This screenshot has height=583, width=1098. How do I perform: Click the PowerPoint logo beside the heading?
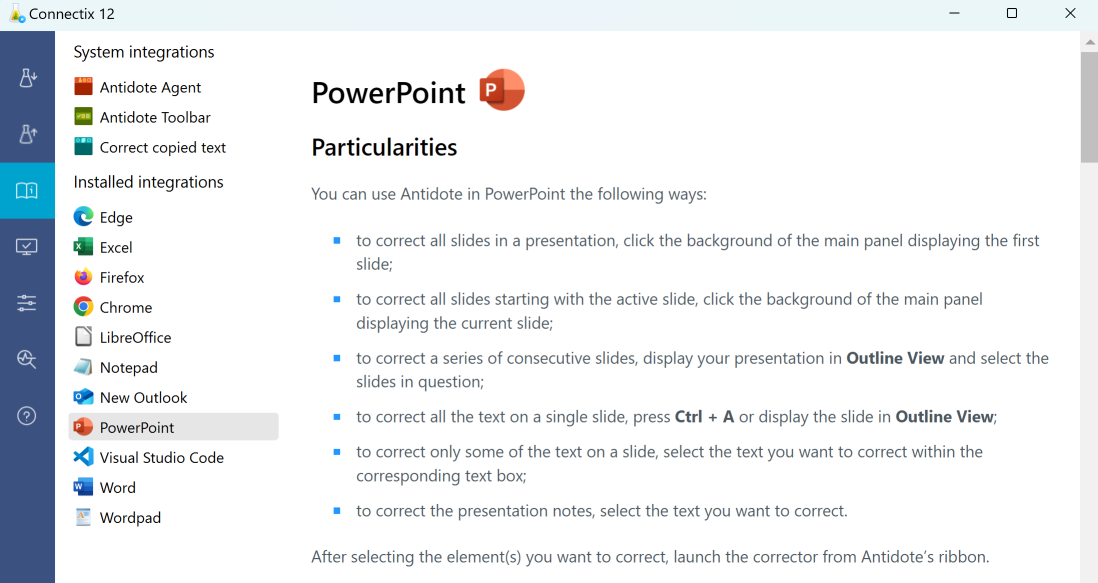pyautogui.click(x=502, y=91)
